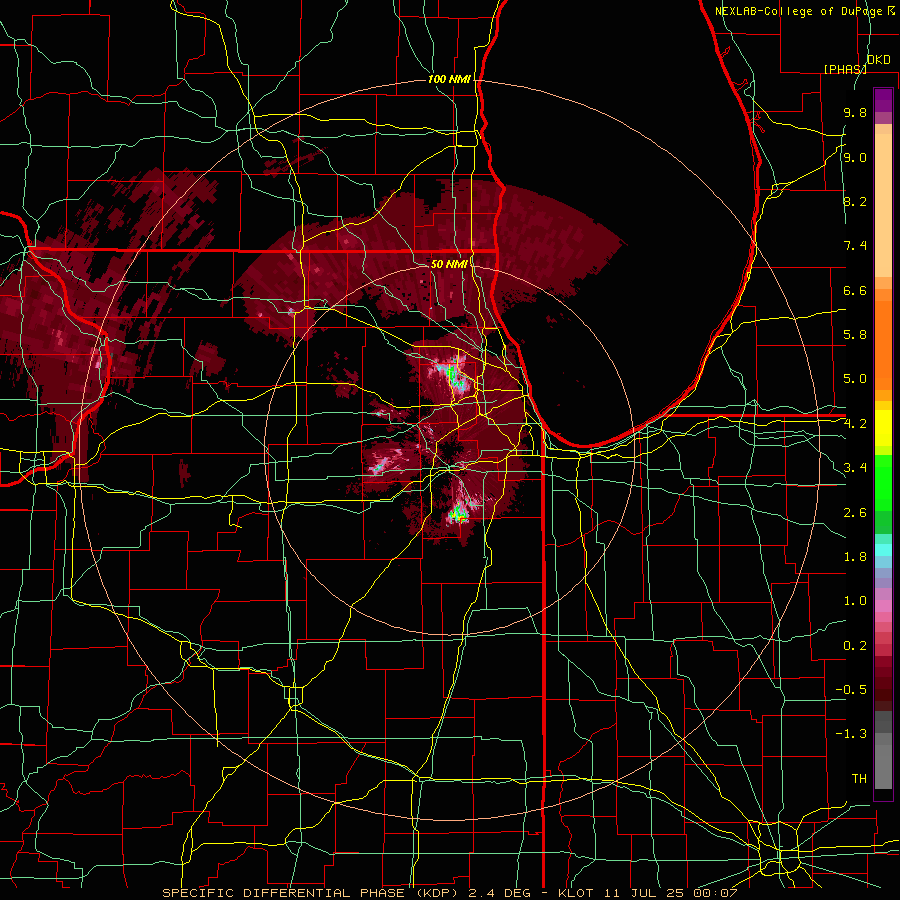900x900 pixels.
Task: Click the 9.8 value on the color scale
Action: [855, 113]
